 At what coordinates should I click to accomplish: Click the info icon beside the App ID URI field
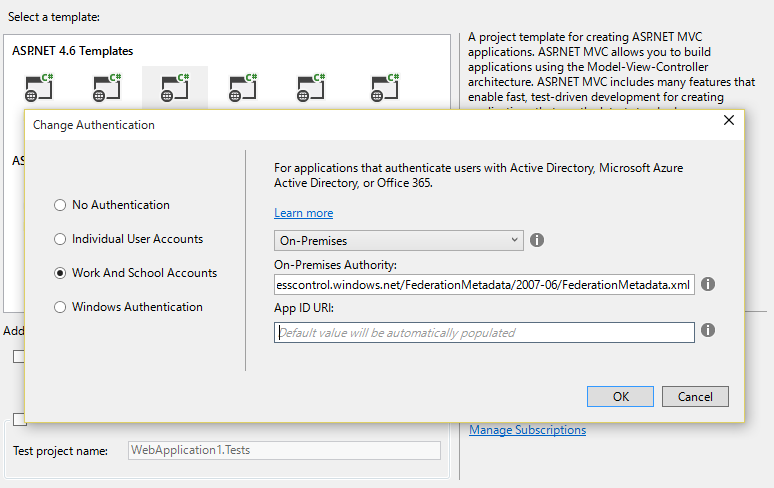708,330
